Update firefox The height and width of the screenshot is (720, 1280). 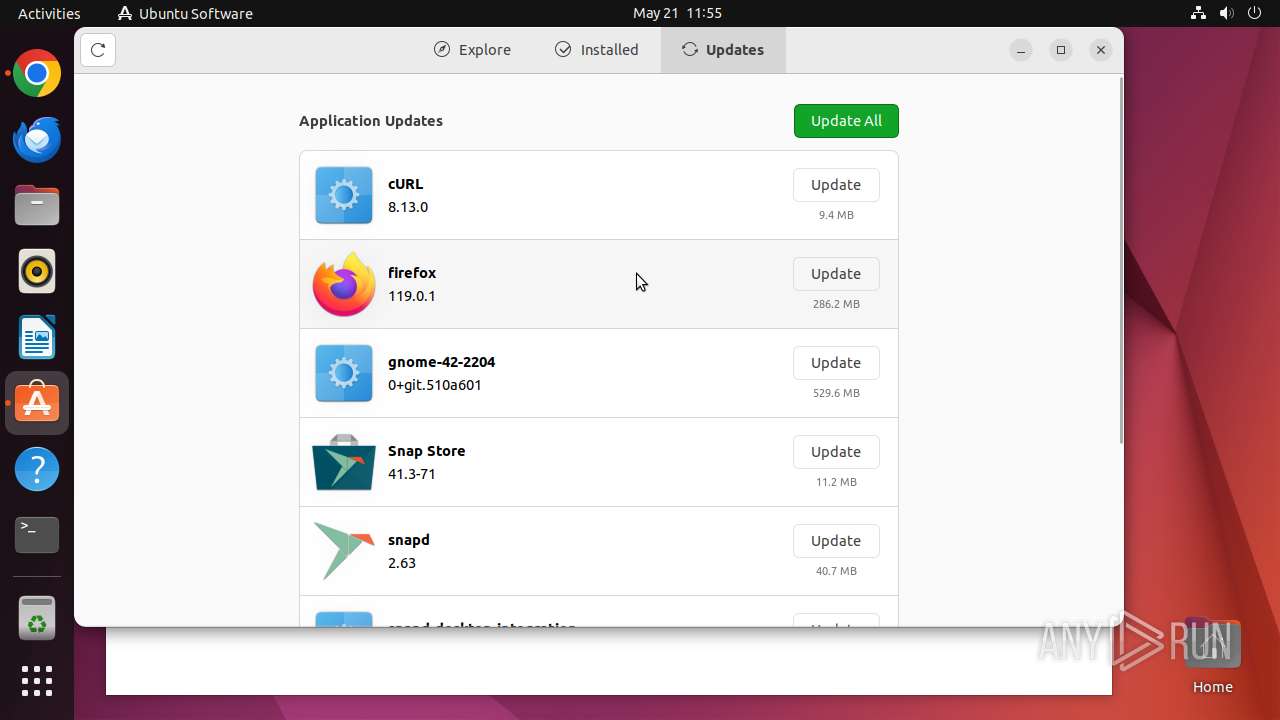[836, 274]
